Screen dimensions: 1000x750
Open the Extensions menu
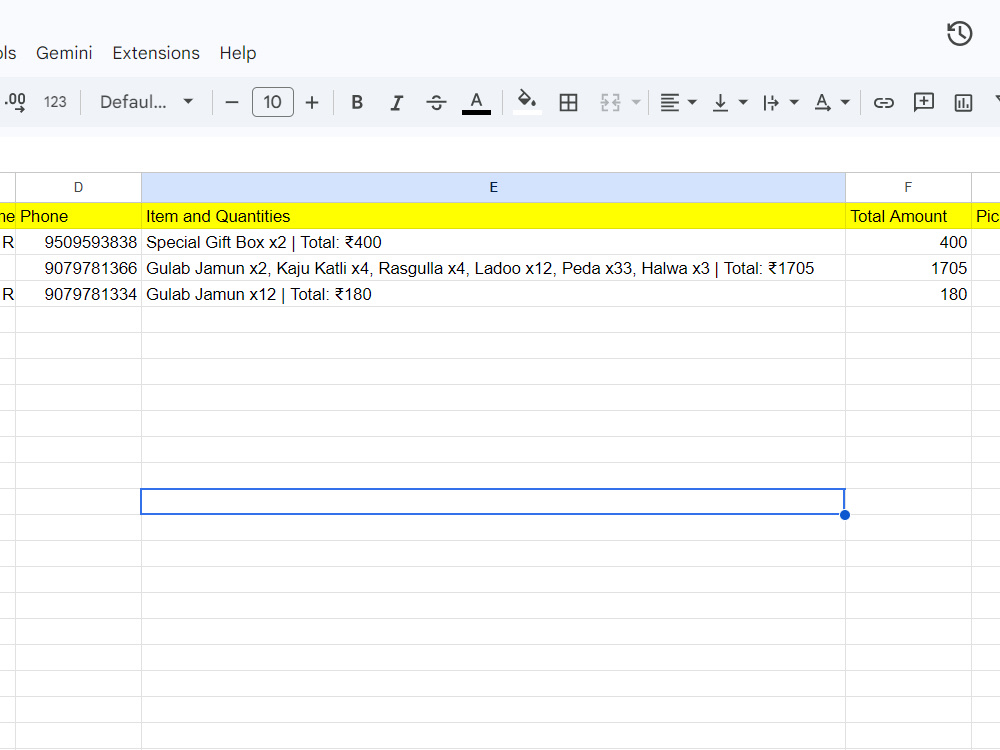click(156, 53)
